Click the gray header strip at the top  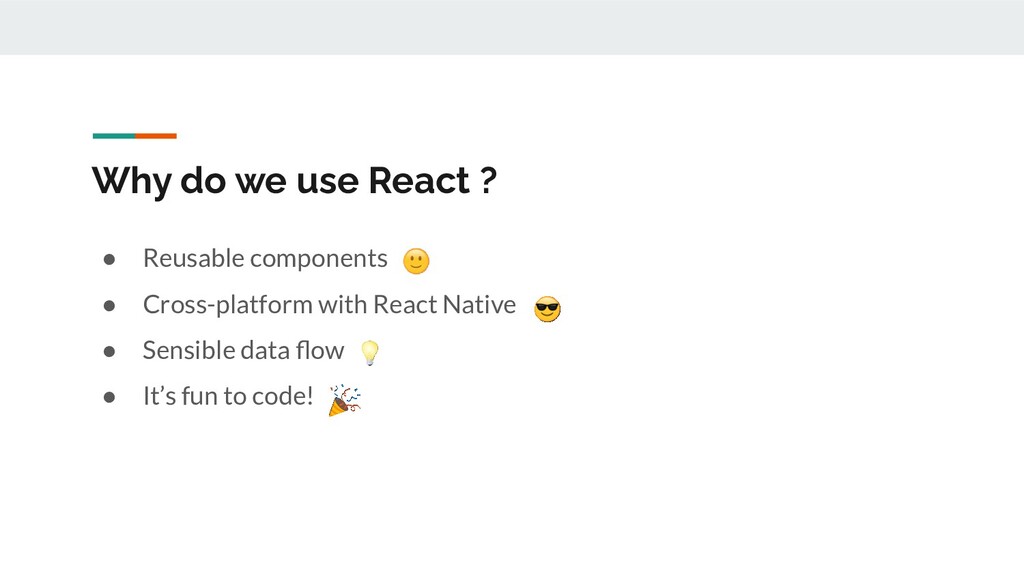[512, 27]
